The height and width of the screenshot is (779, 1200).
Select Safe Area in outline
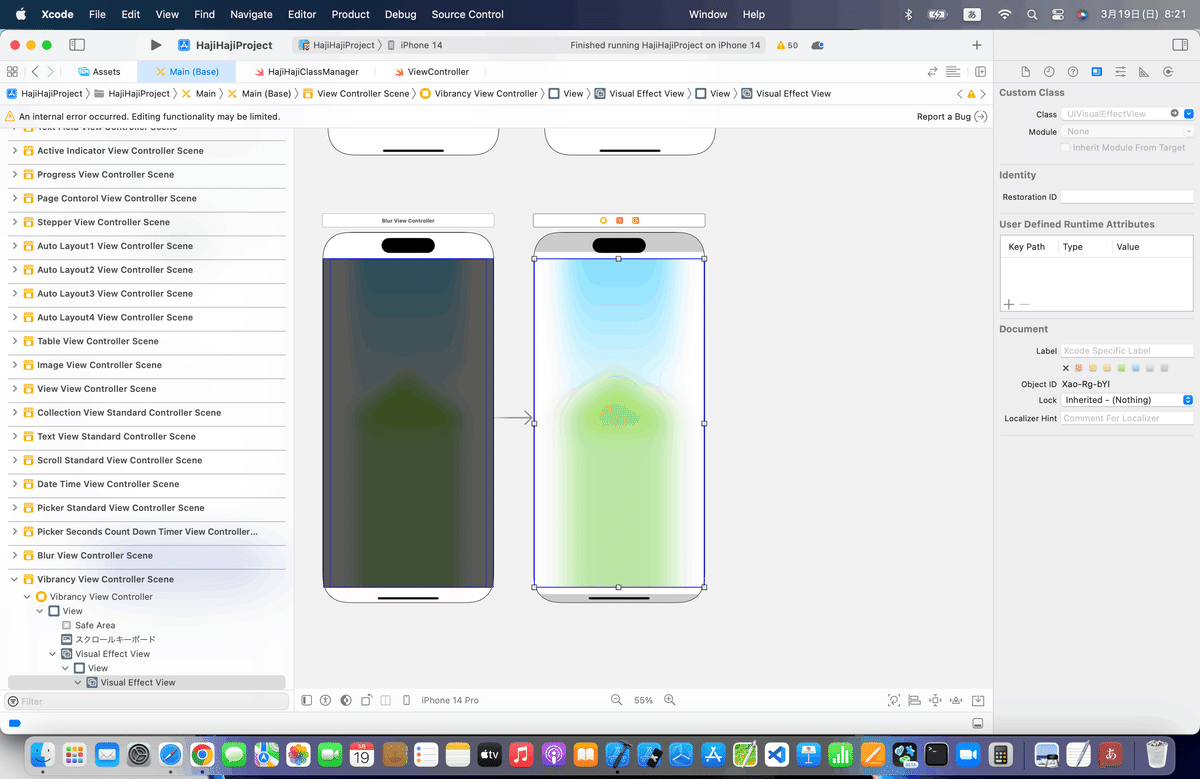click(95, 625)
